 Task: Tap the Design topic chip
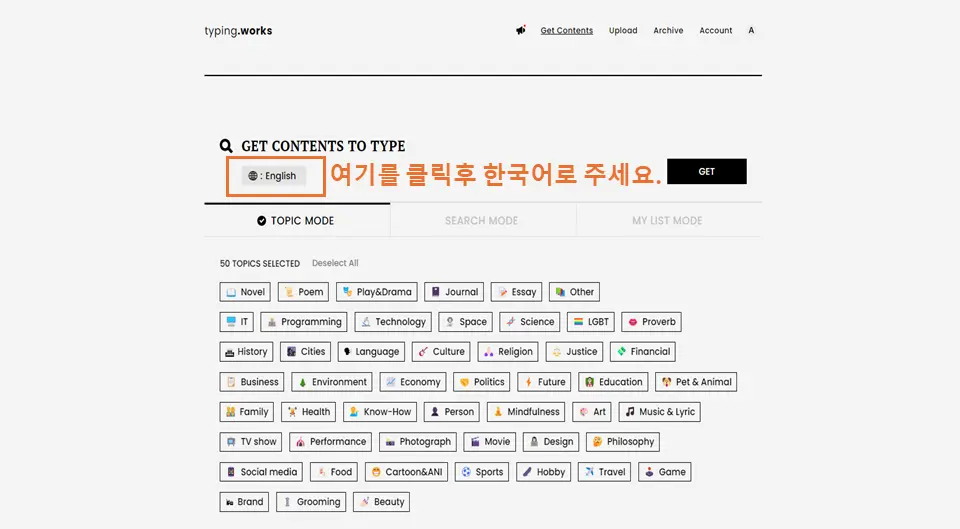(551, 442)
